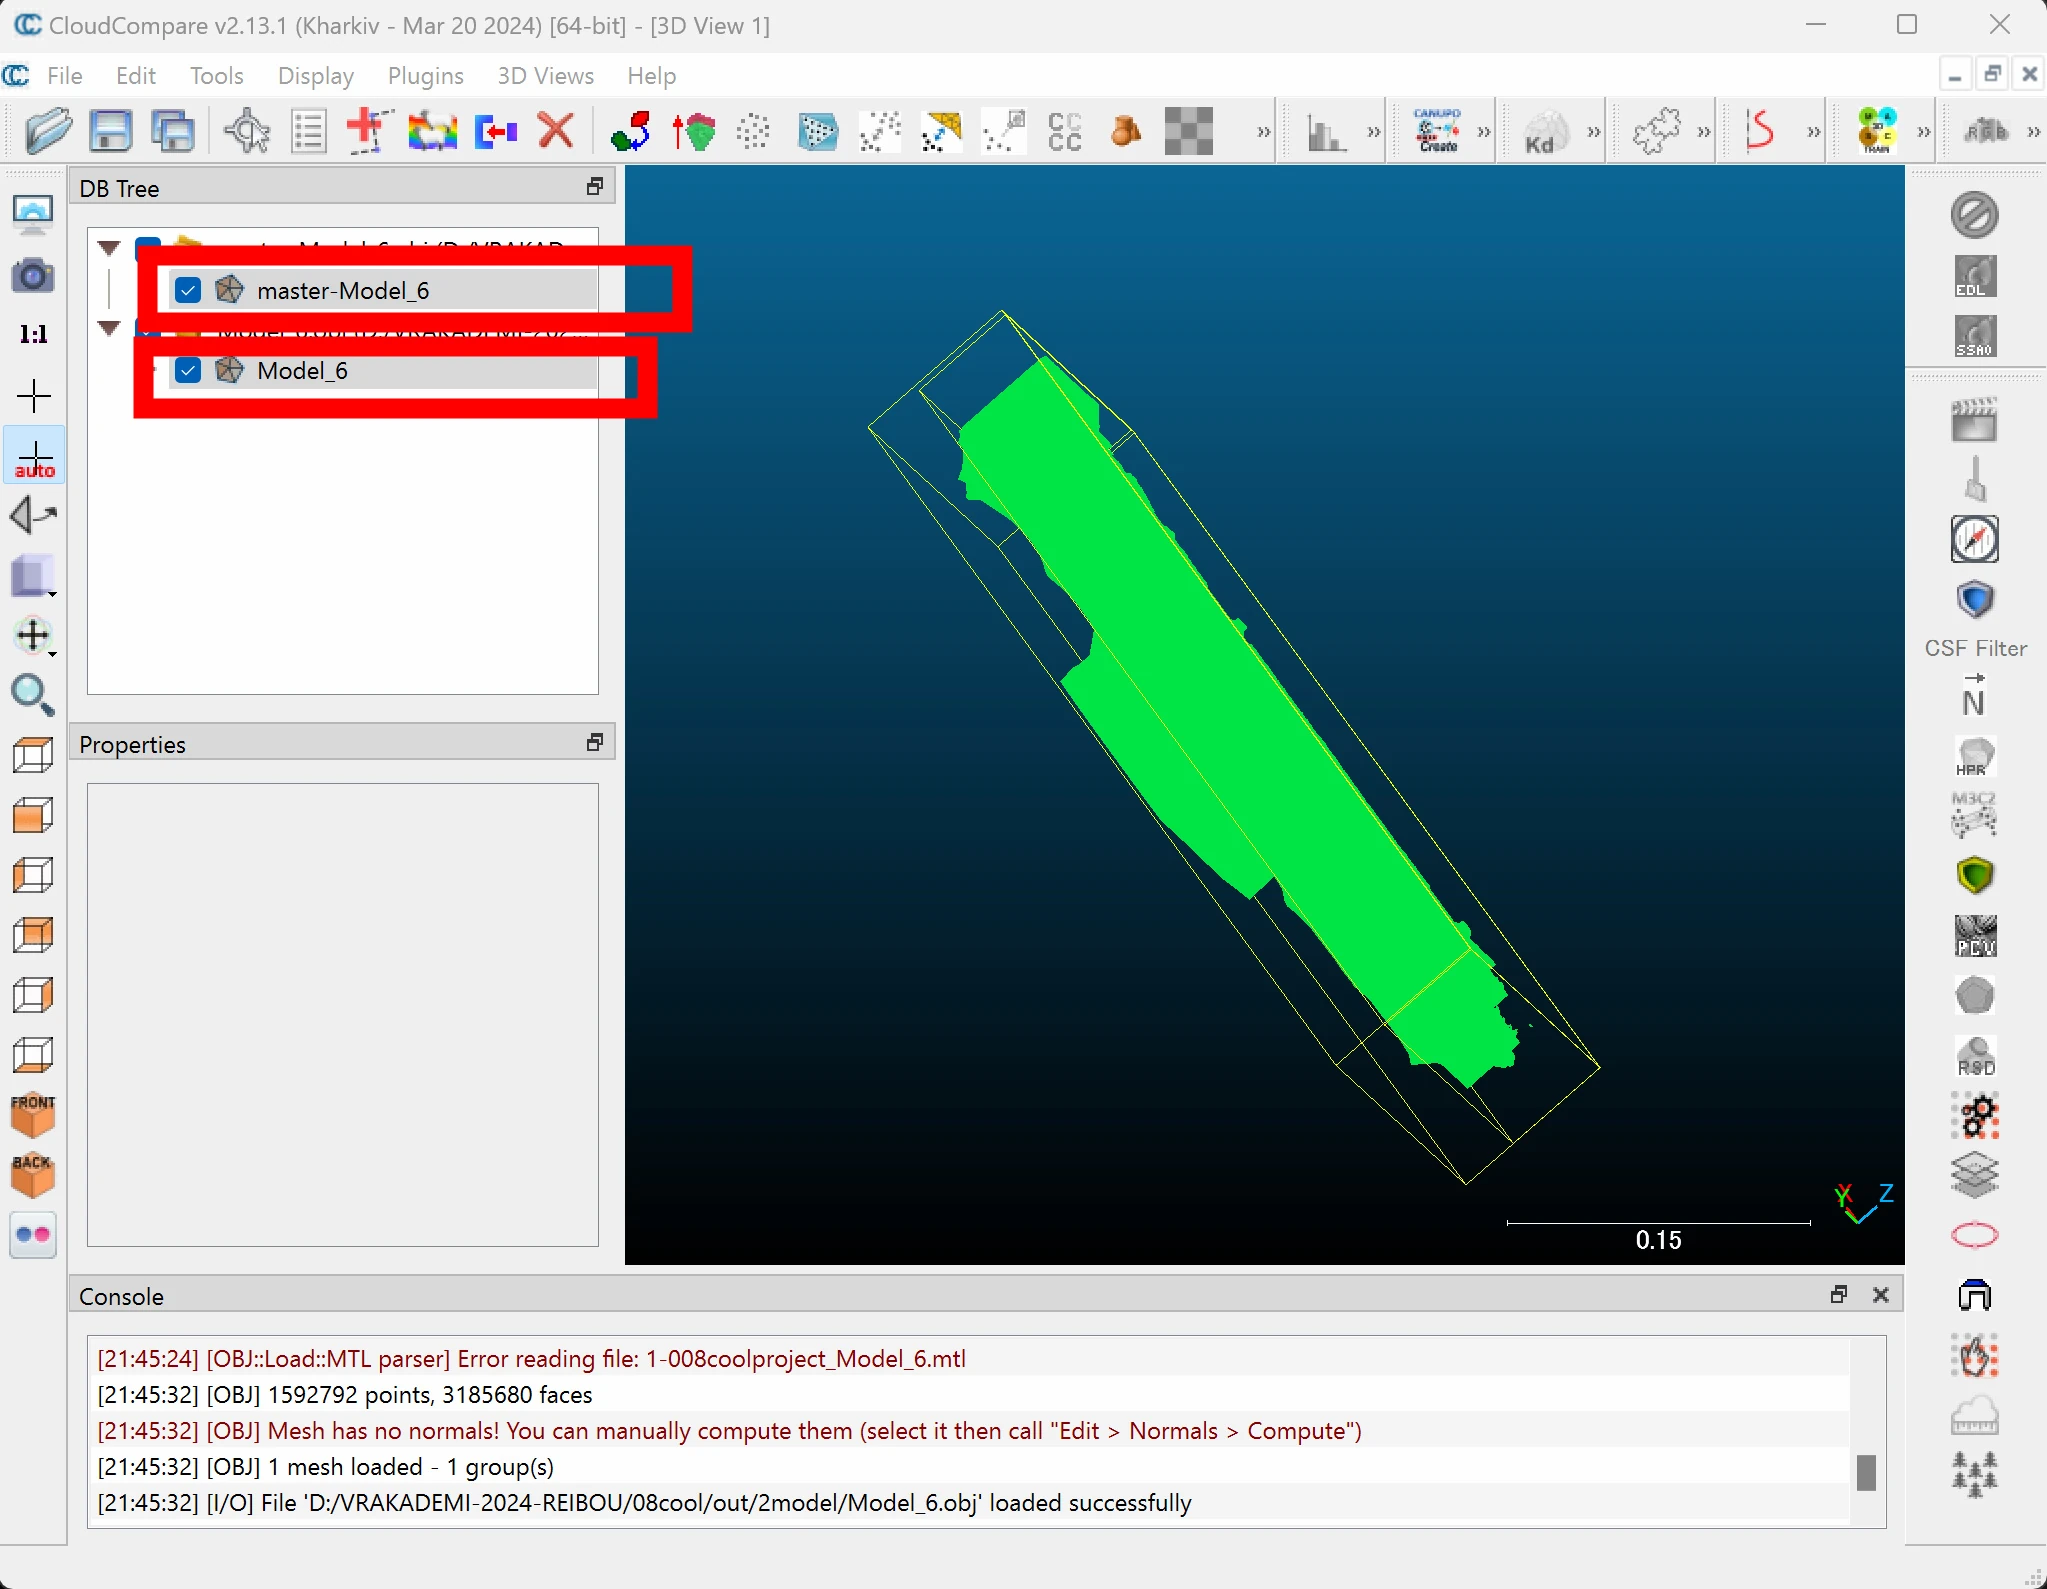Open the histogram tool icon

(1326, 131)
